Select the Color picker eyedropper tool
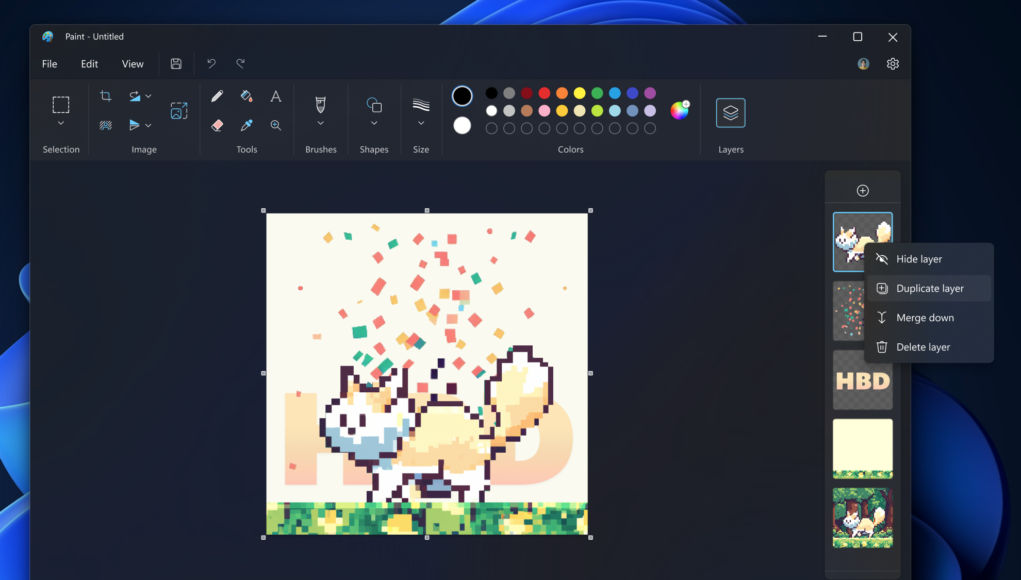This screenshot has height=580, width=1021. [x=246, y=125]
